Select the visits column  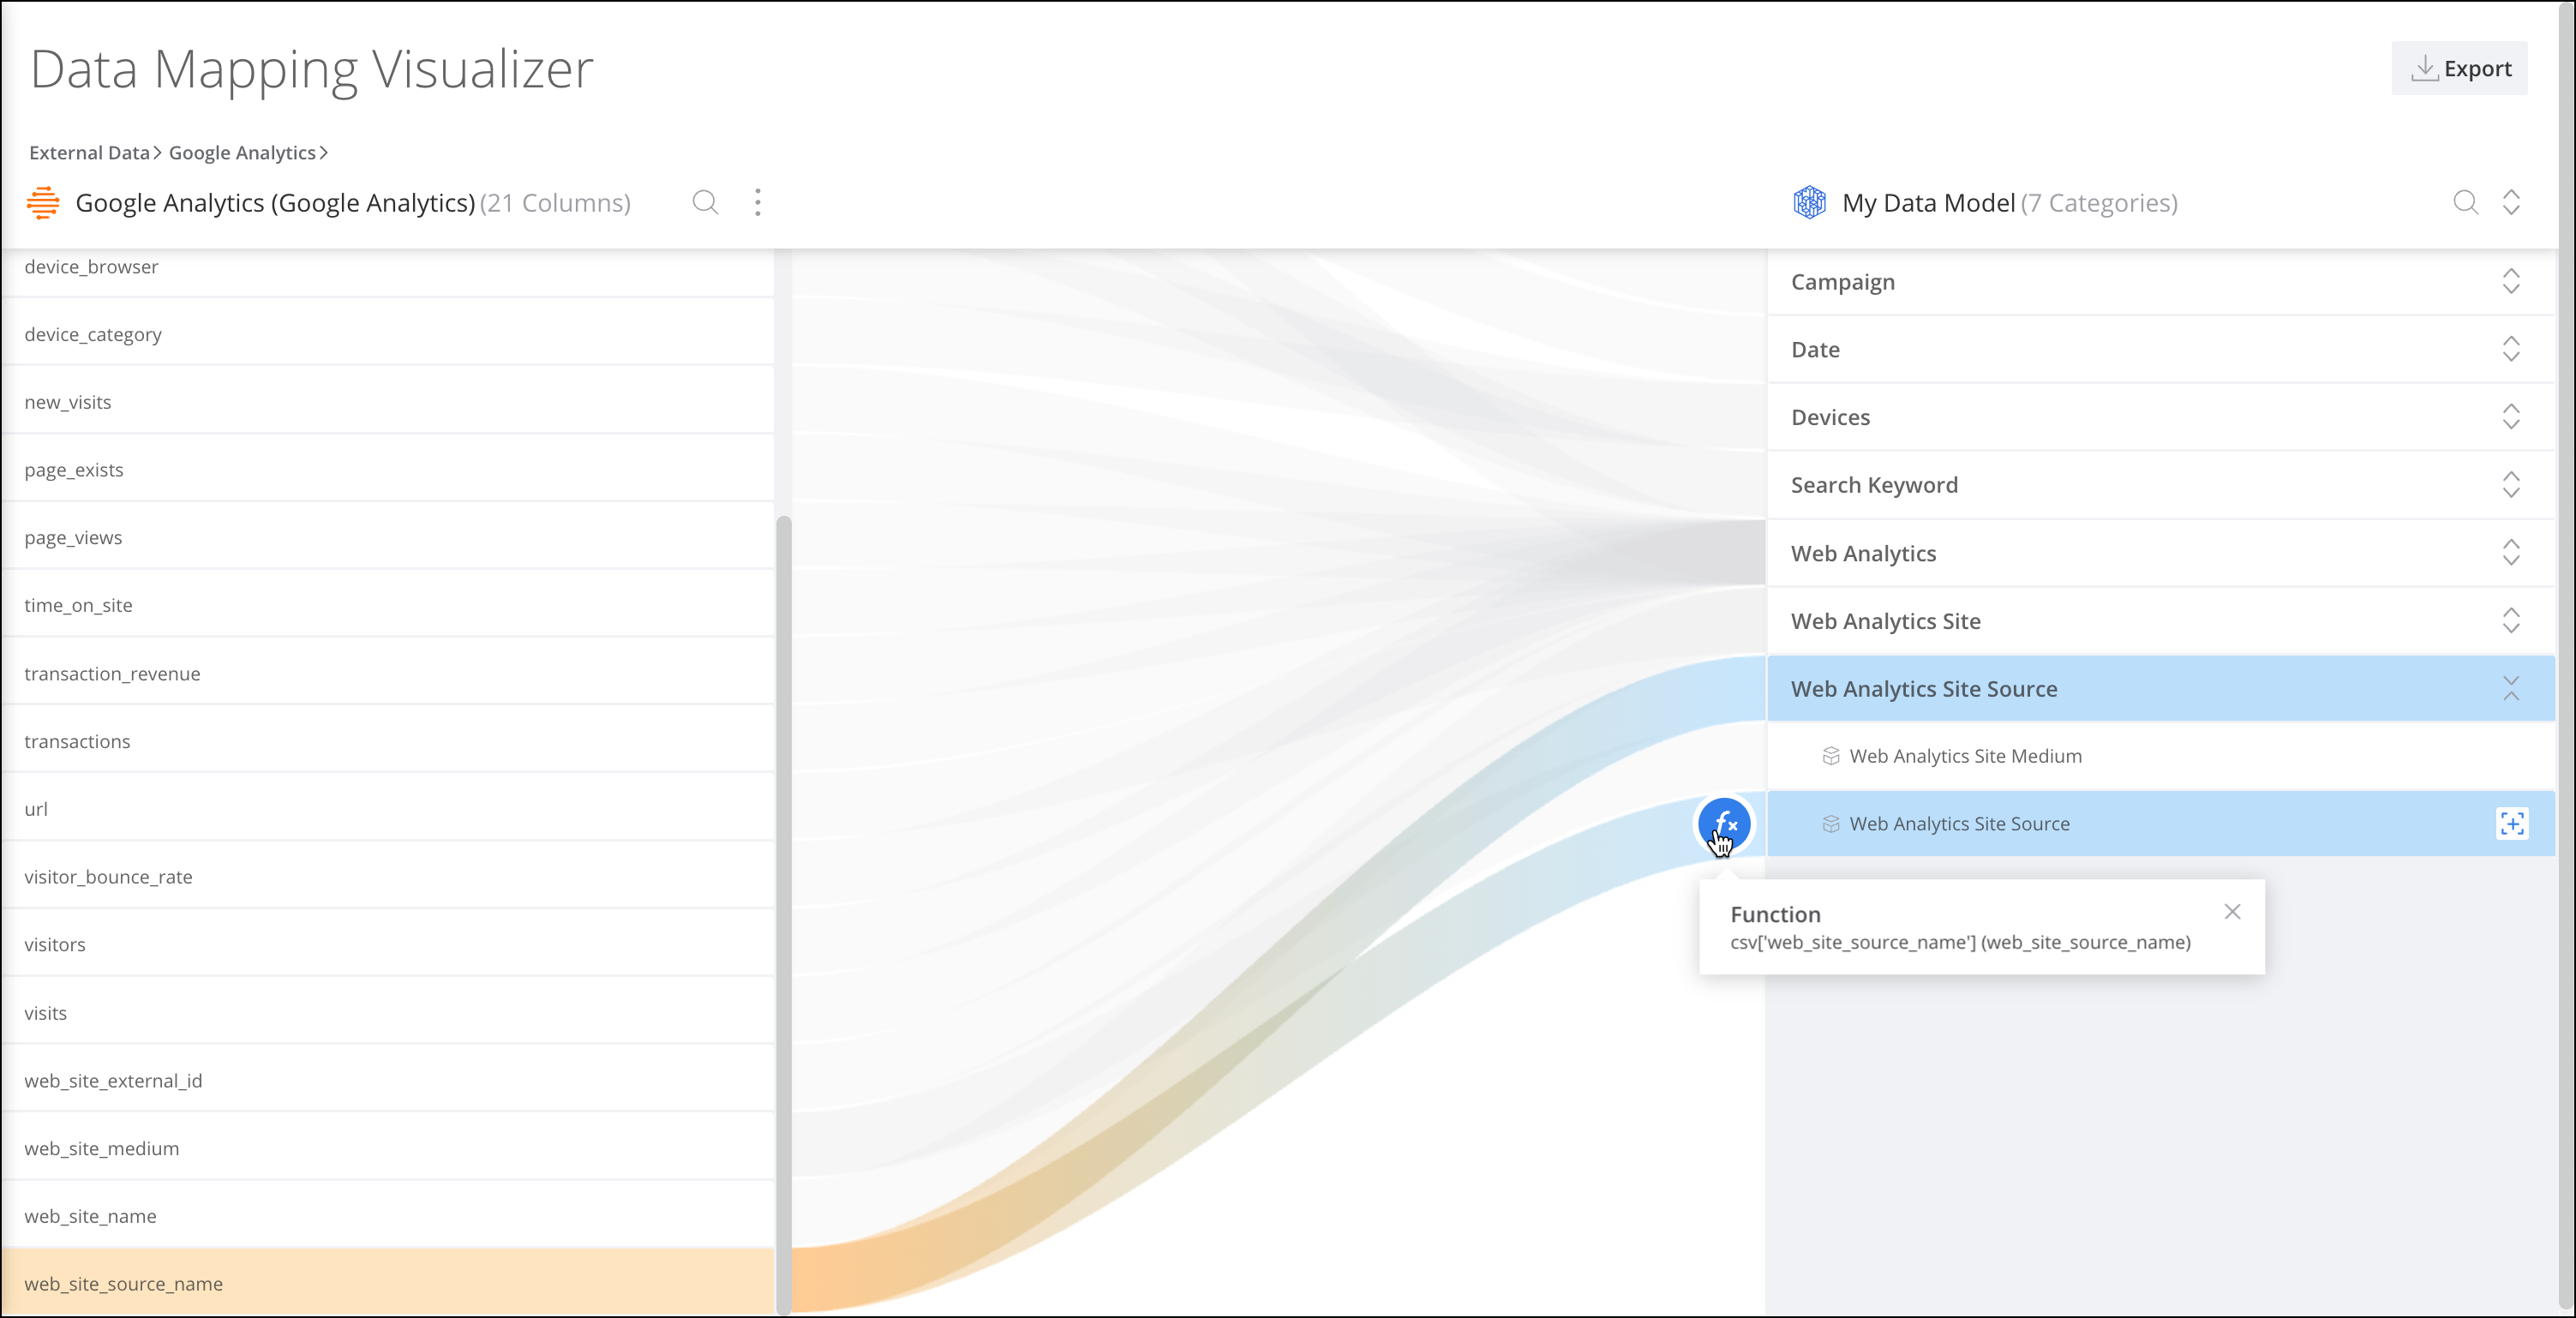click(x=388, y=1012)
